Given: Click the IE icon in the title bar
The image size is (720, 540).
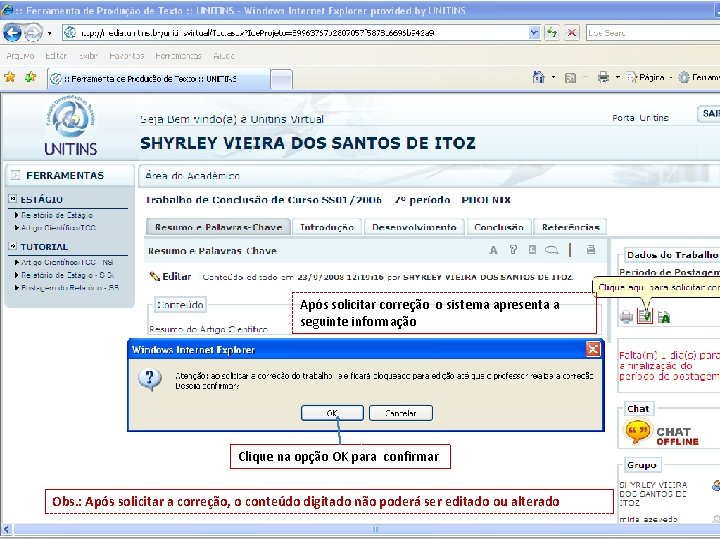Looking at the screenshot, I should 6,10.
